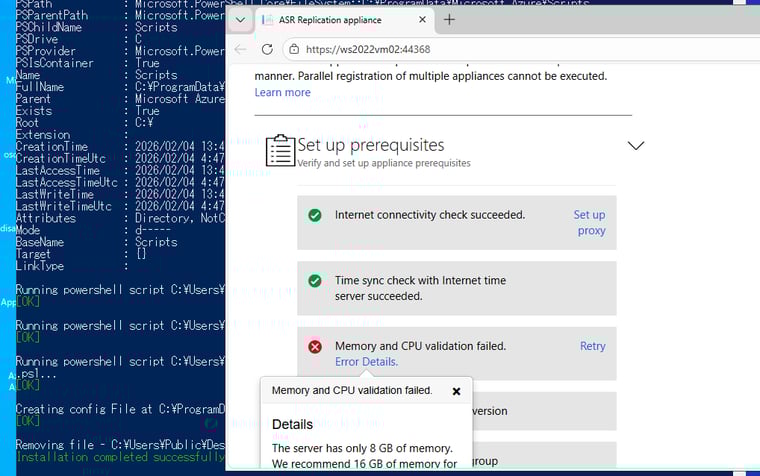Viewport: 760px width, 476px height.
Task: Reload the appliance page
Action: (267, 49)
